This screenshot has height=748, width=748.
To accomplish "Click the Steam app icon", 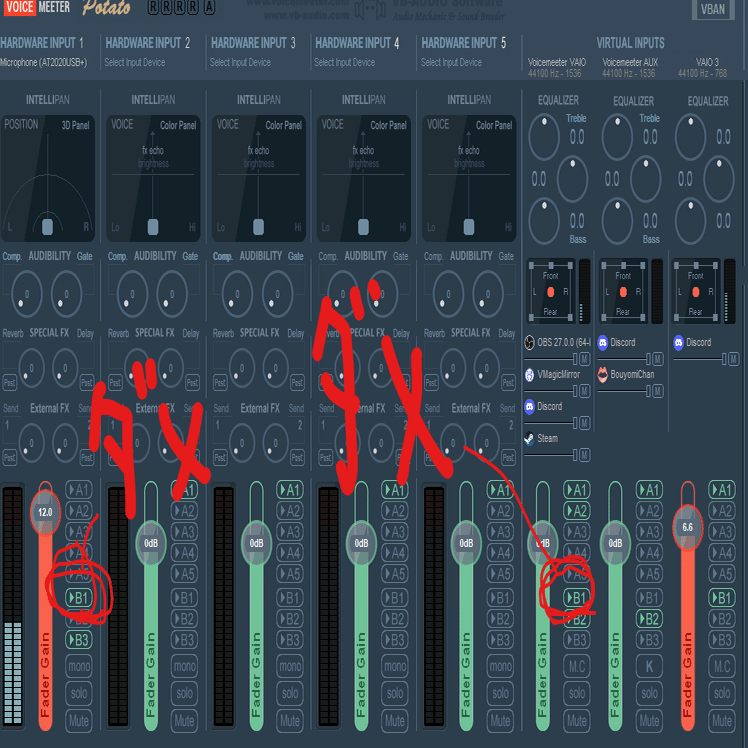I will (529, 438).
